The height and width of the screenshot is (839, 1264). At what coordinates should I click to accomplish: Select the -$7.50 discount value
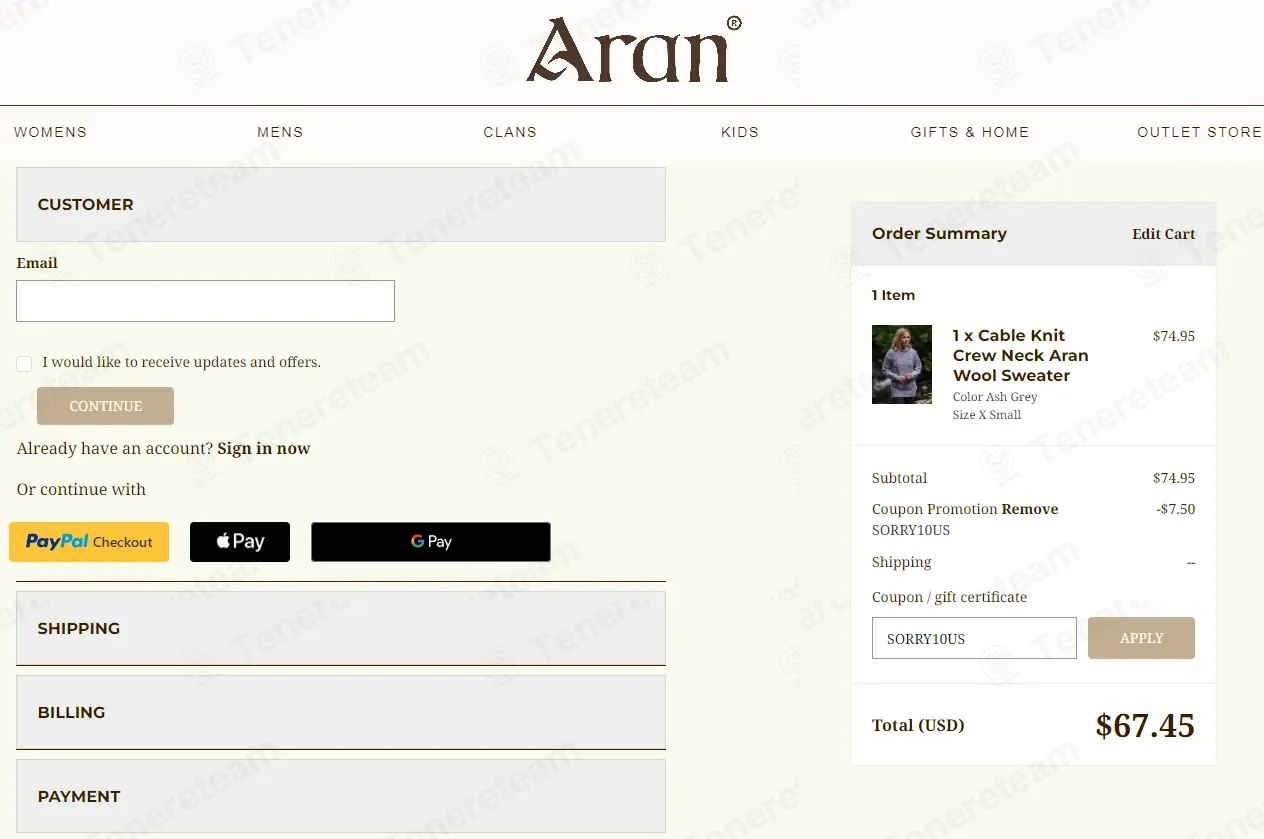(x=1176, y=509)
